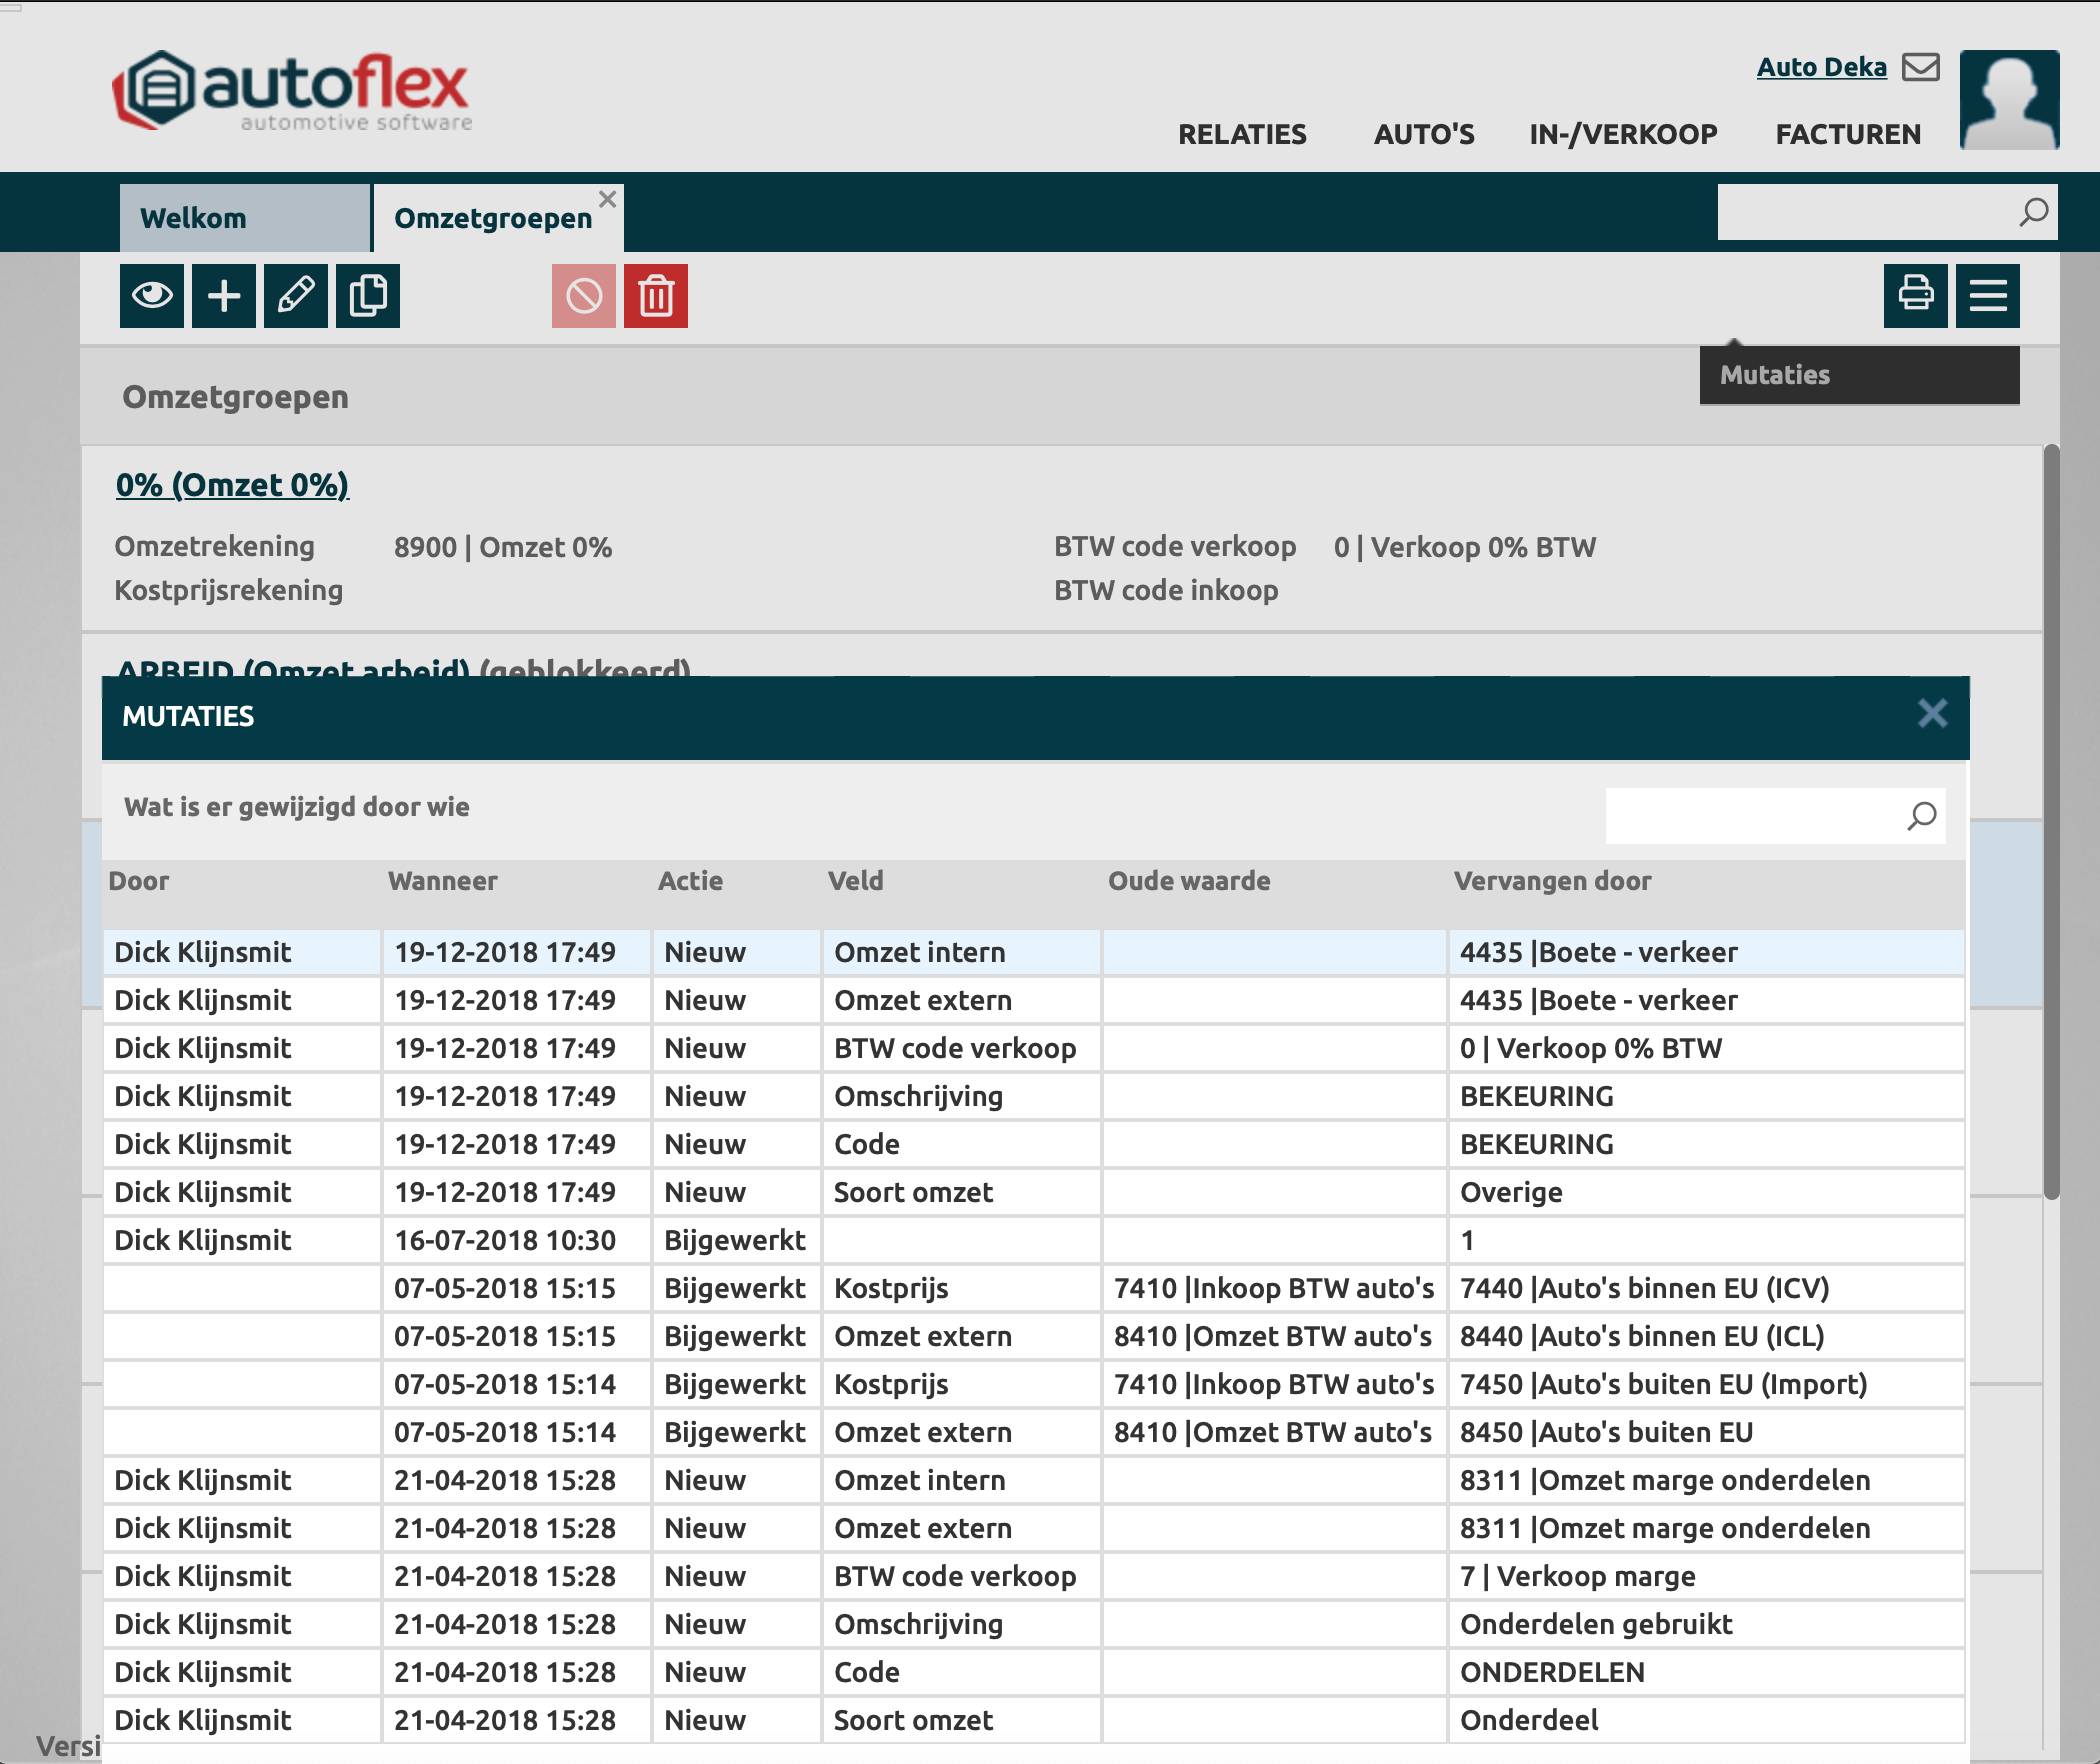2100x1764 pixels.
Task: Close the Mutaties dialog with X
Action: click(1932, 714)
